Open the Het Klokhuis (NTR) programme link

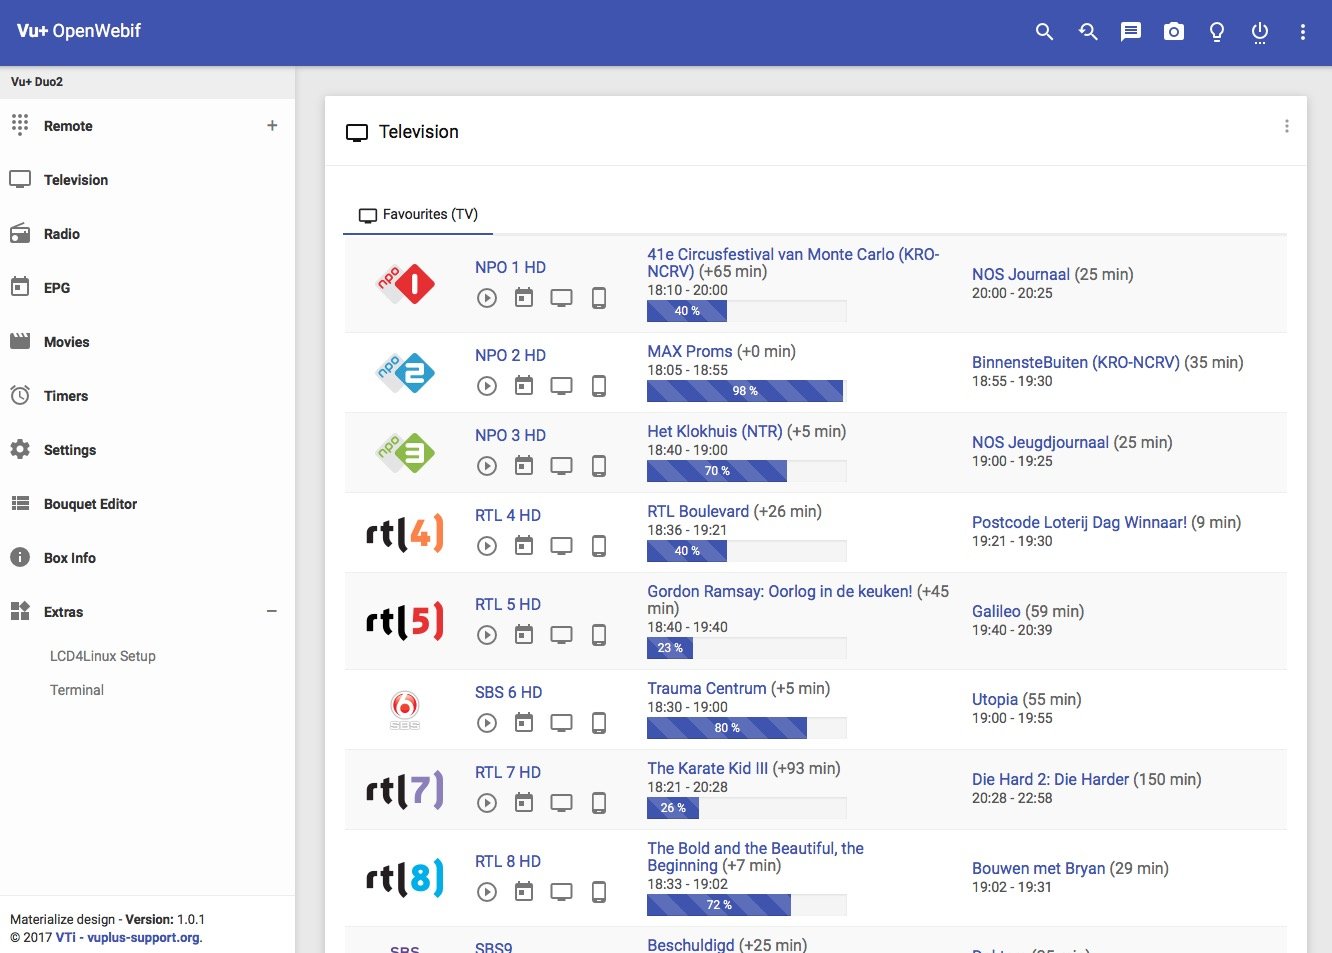pyautogui.click(x=715, y=431)
